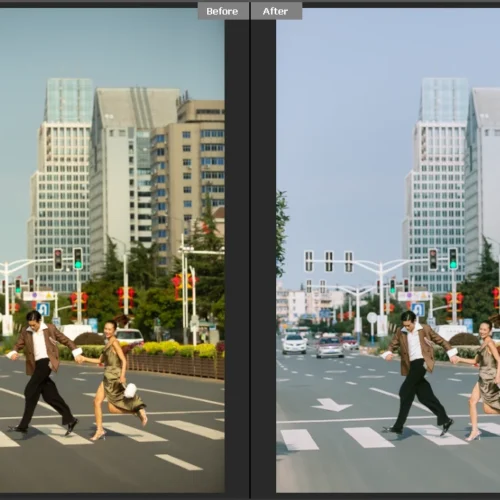The width and height of the screenshot is (500, 500).
Task: Click the Before photo preview
Action: click(112, 250)
